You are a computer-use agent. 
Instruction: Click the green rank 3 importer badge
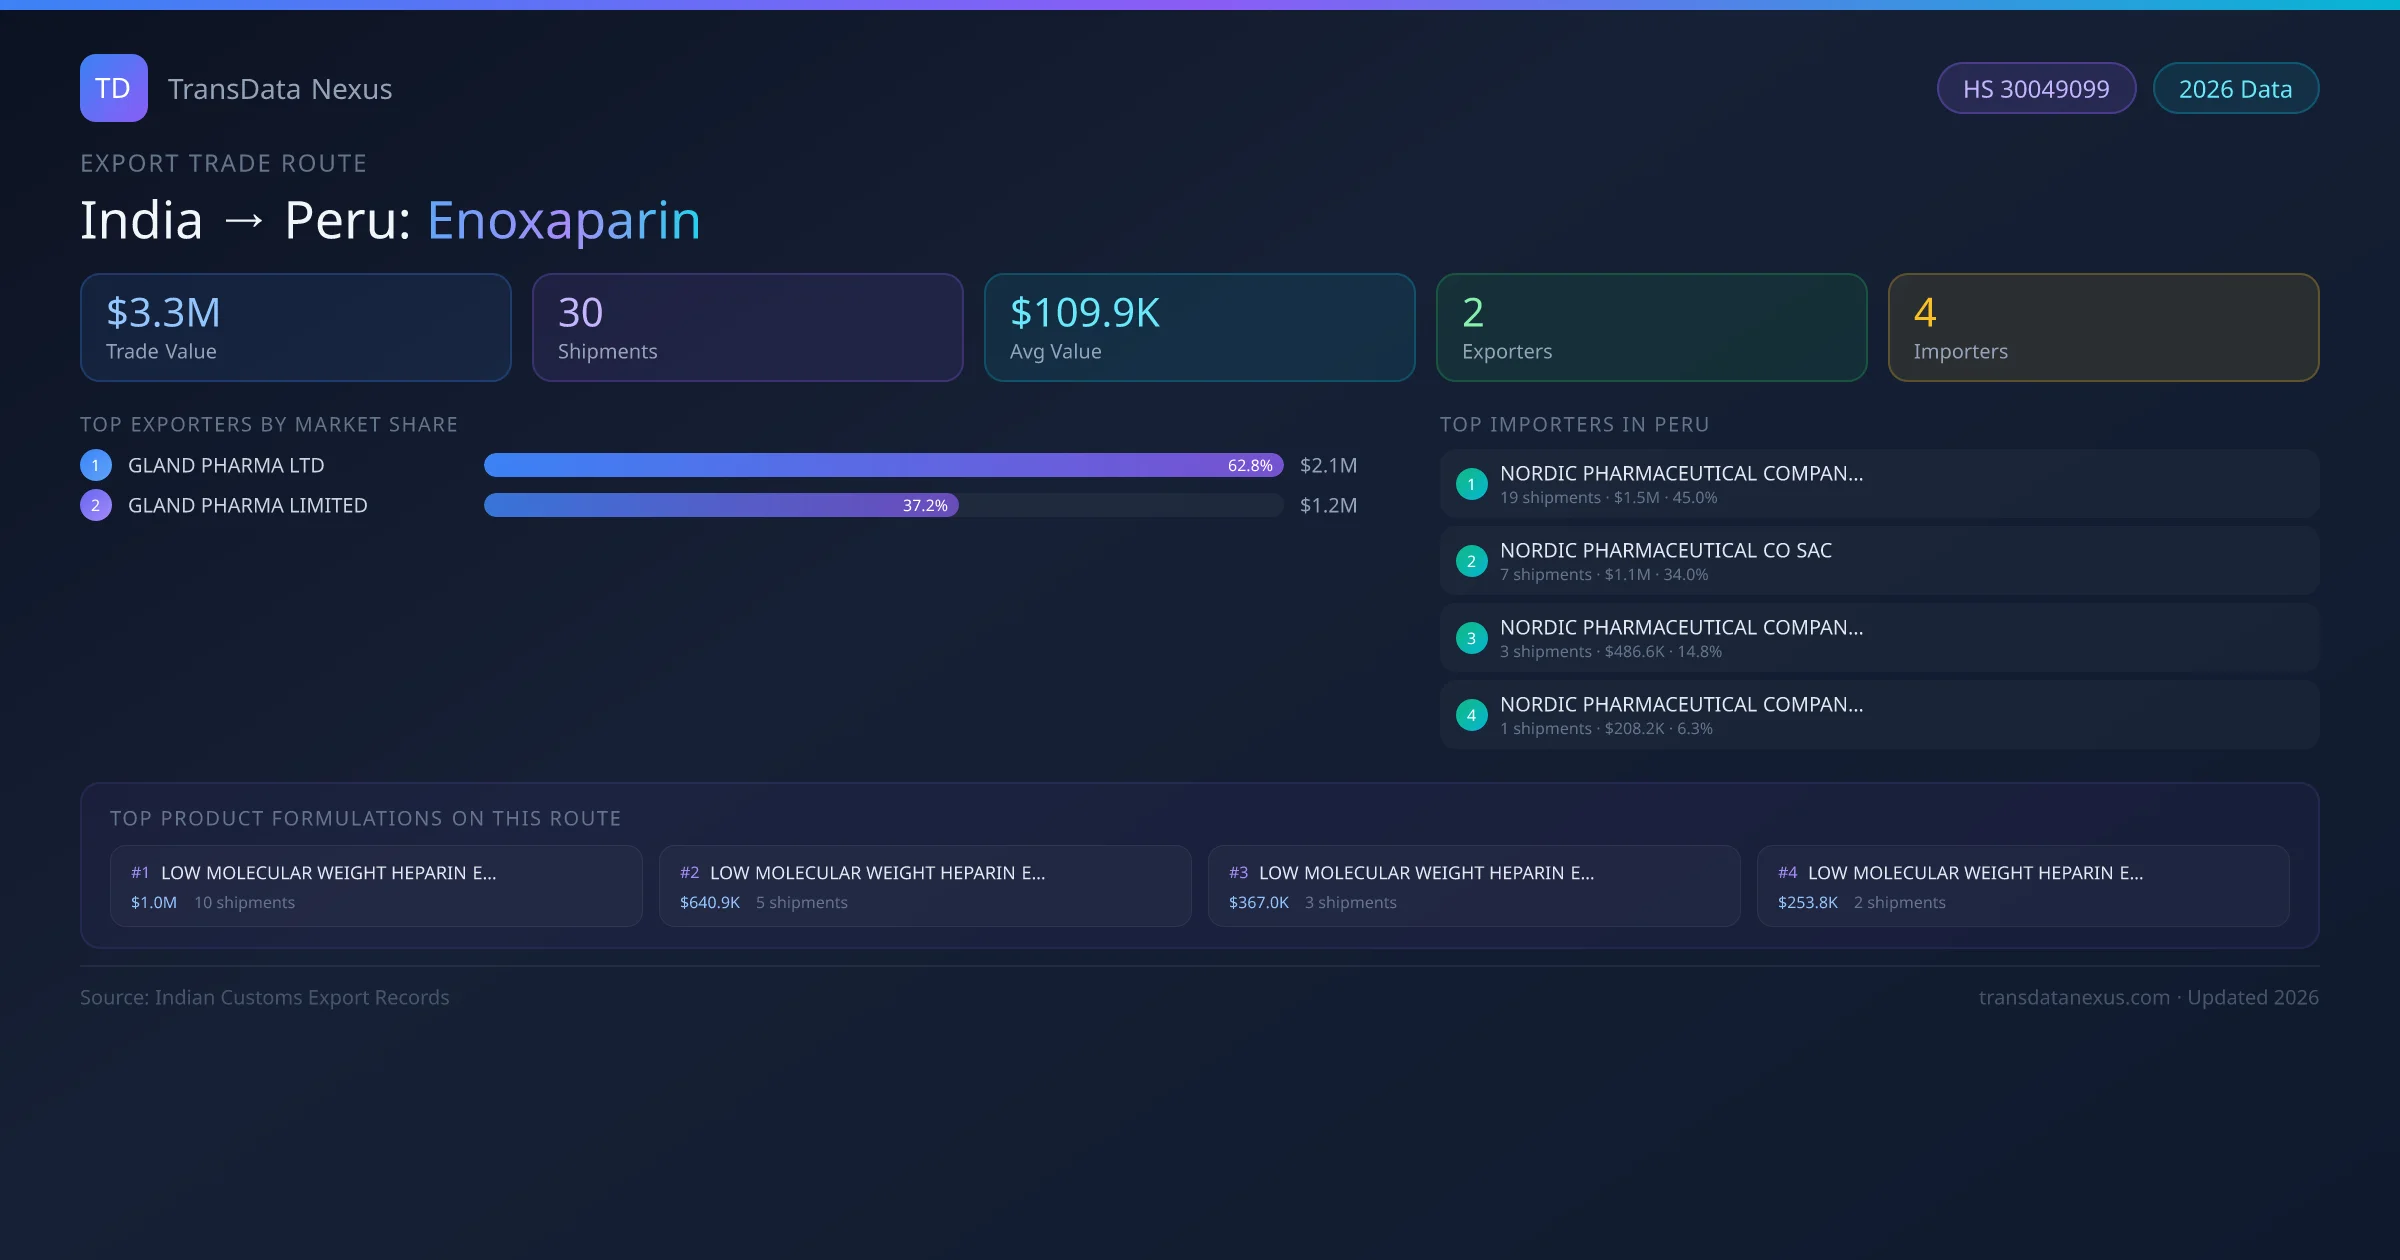pyautogui.click(x=1471, y=638)
